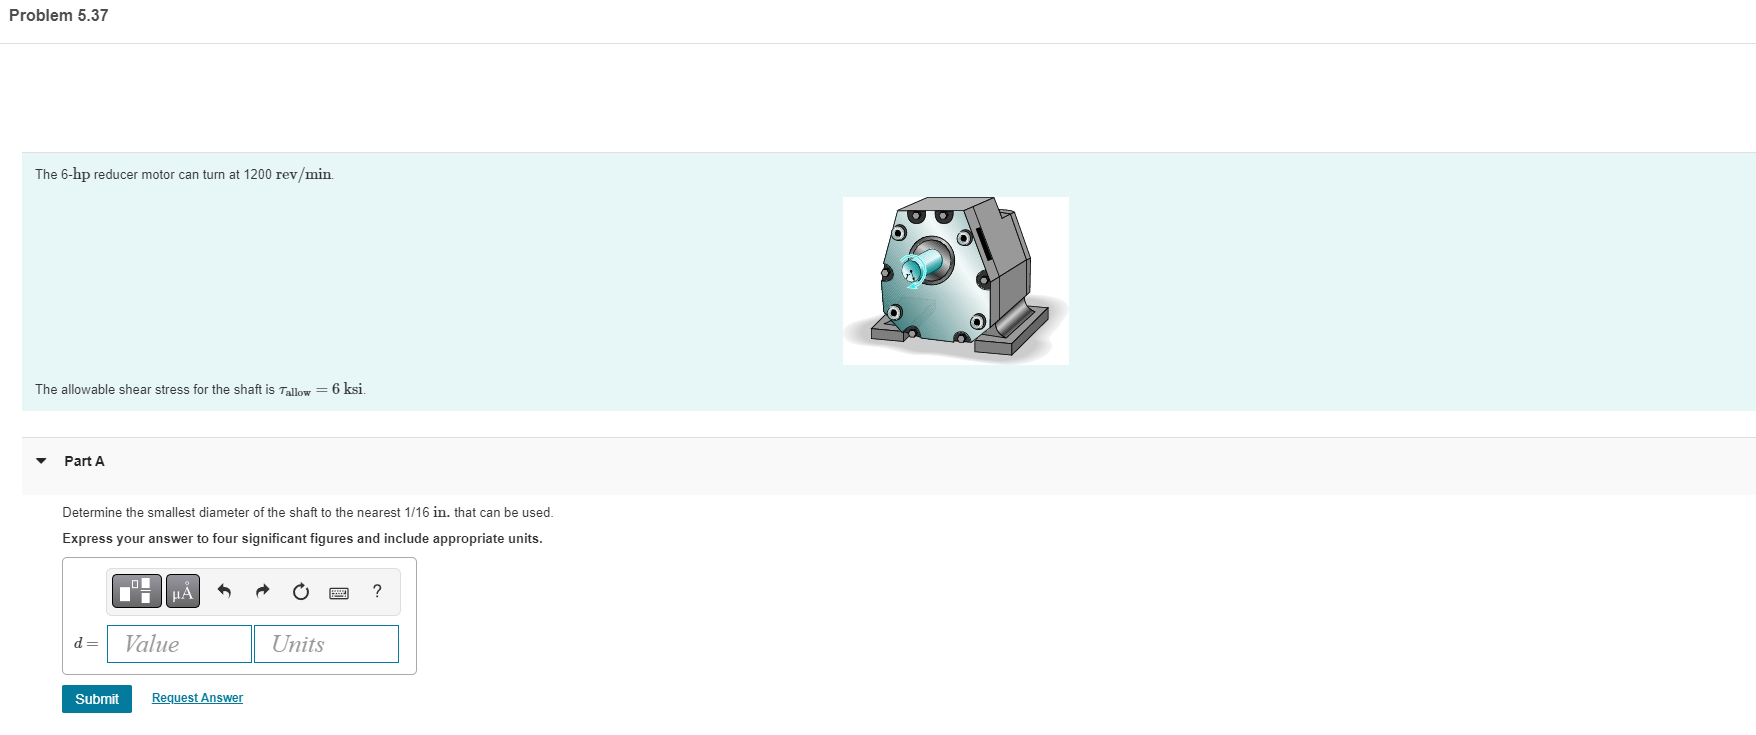1756x735 pixels.
Task: Collapse Part A using the triangle
Action: tap(41, 461)
